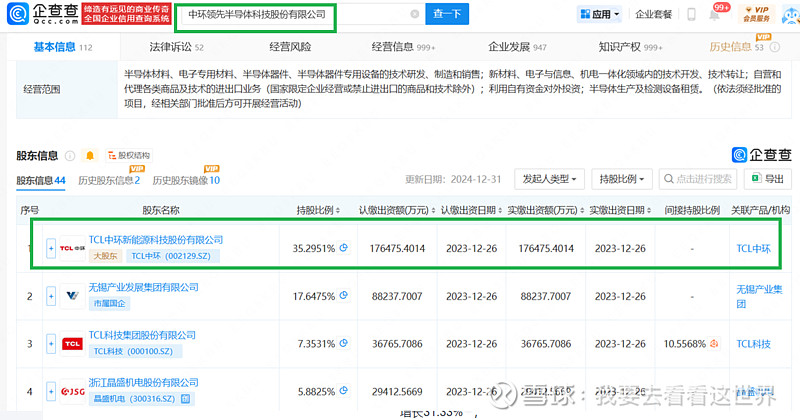The image size is (800, 420).
Task: Click the share icon beside 10.5568%
Action: click(x=714, y=344)
